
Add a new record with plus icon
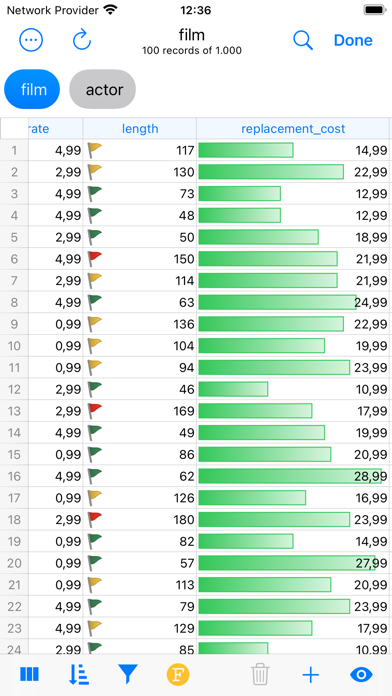pos(311,675)
